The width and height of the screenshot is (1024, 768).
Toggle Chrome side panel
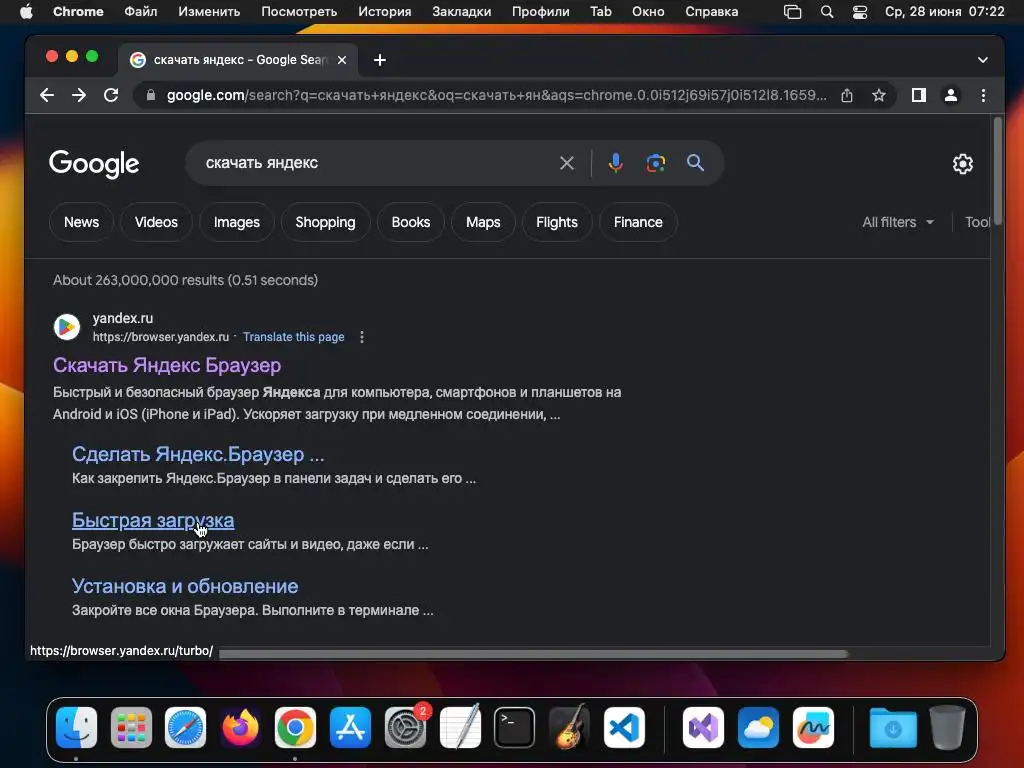919,95
